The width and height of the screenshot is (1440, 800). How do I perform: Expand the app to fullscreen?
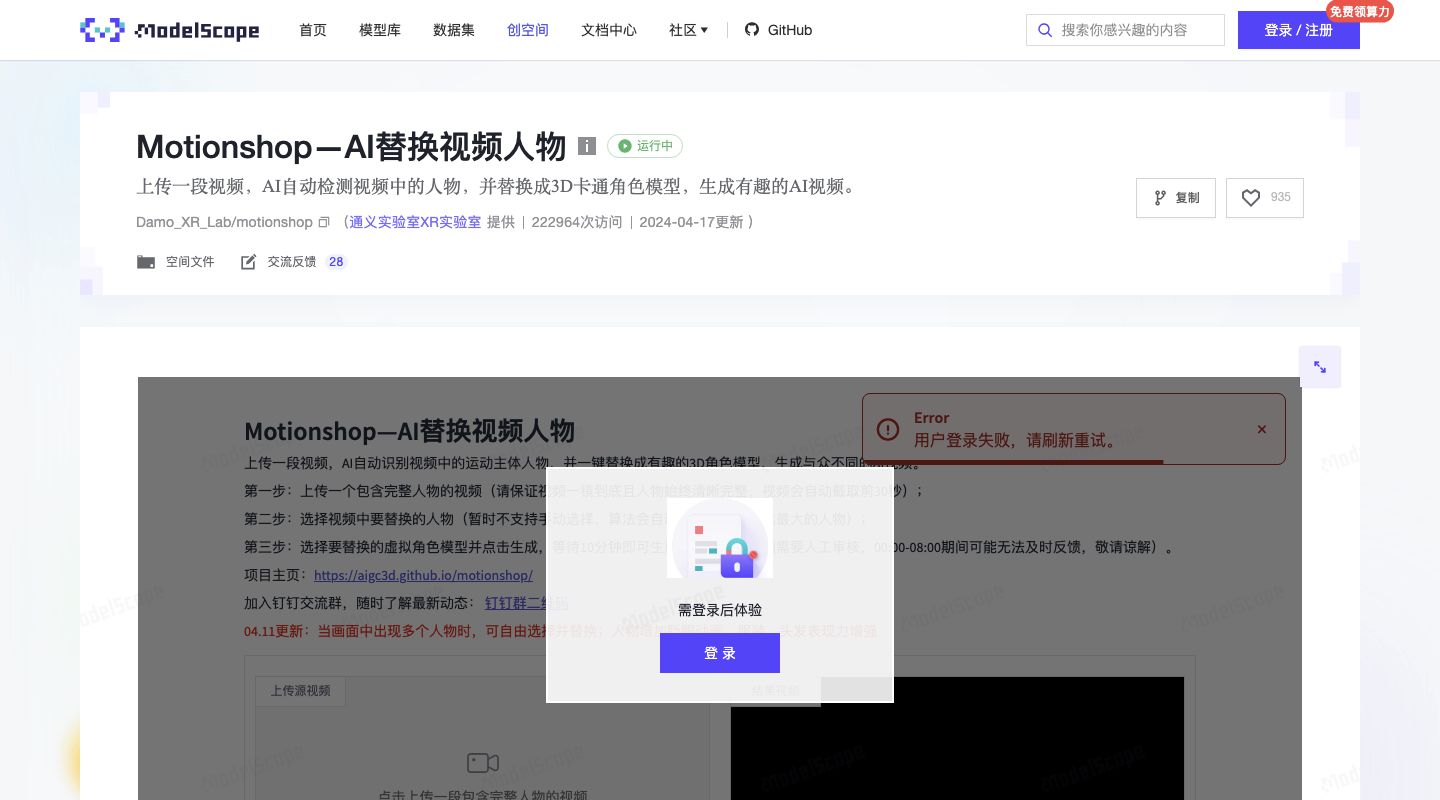pyautogui.click(x=1320, y=367)
